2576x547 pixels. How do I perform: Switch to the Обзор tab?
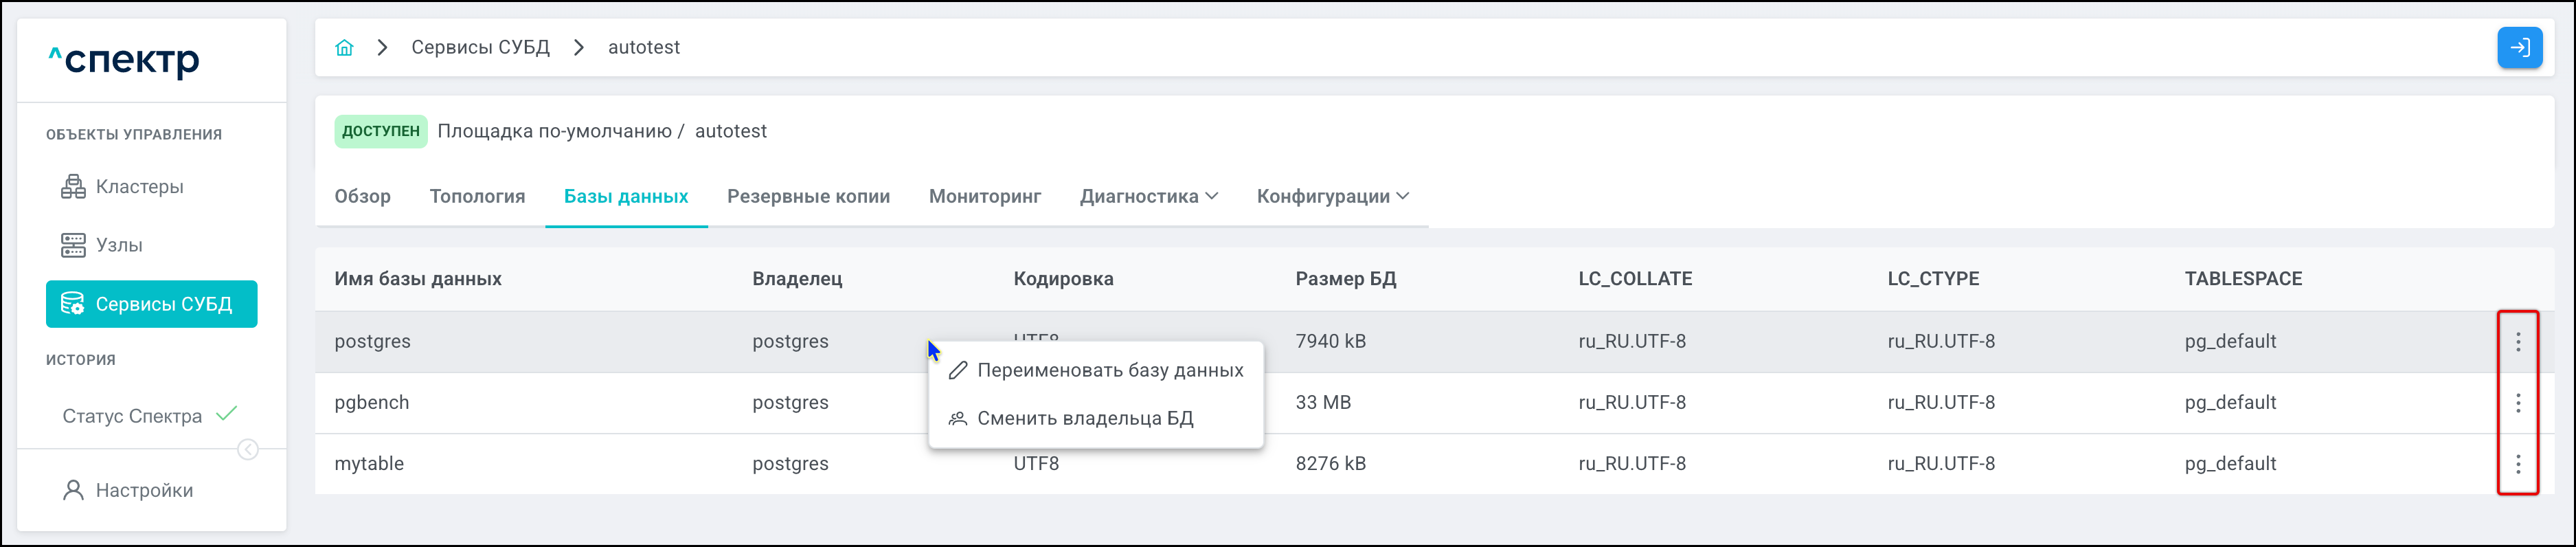tap(362, 197)
